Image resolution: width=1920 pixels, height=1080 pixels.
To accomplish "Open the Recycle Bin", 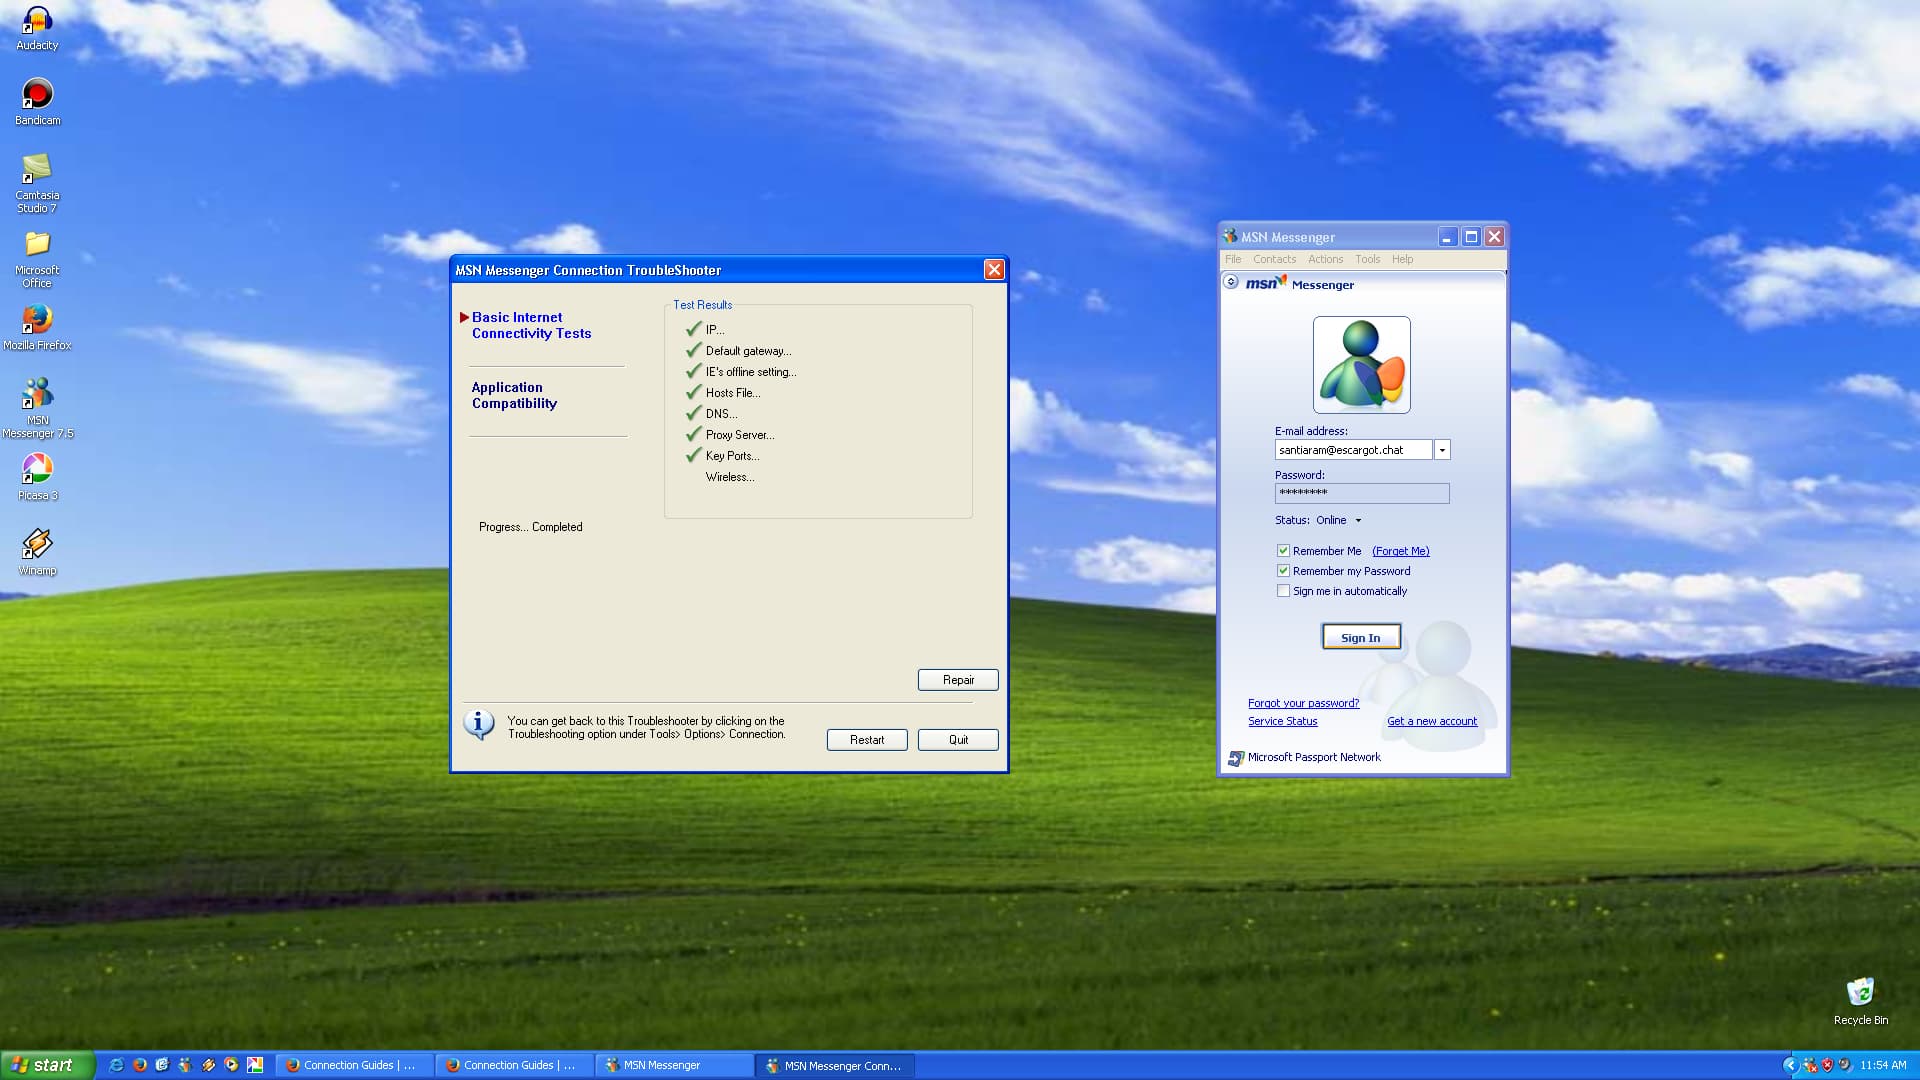I will [1860, 992].
